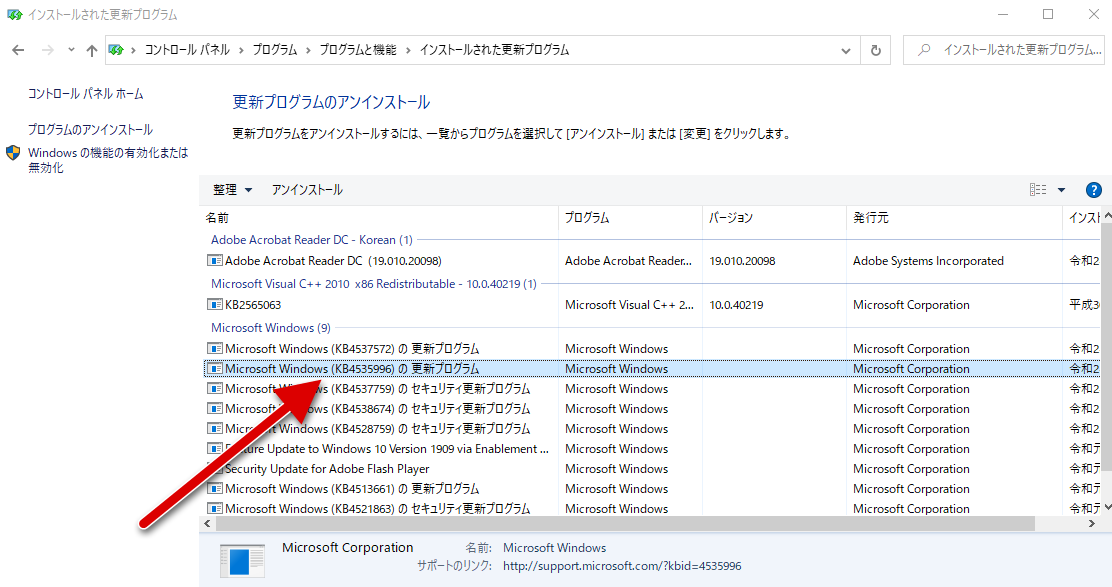This screenshot has height=587, width=1112.
Task: Navigate to コントロール パネル breadcrumb
Action: click(187, 50)
